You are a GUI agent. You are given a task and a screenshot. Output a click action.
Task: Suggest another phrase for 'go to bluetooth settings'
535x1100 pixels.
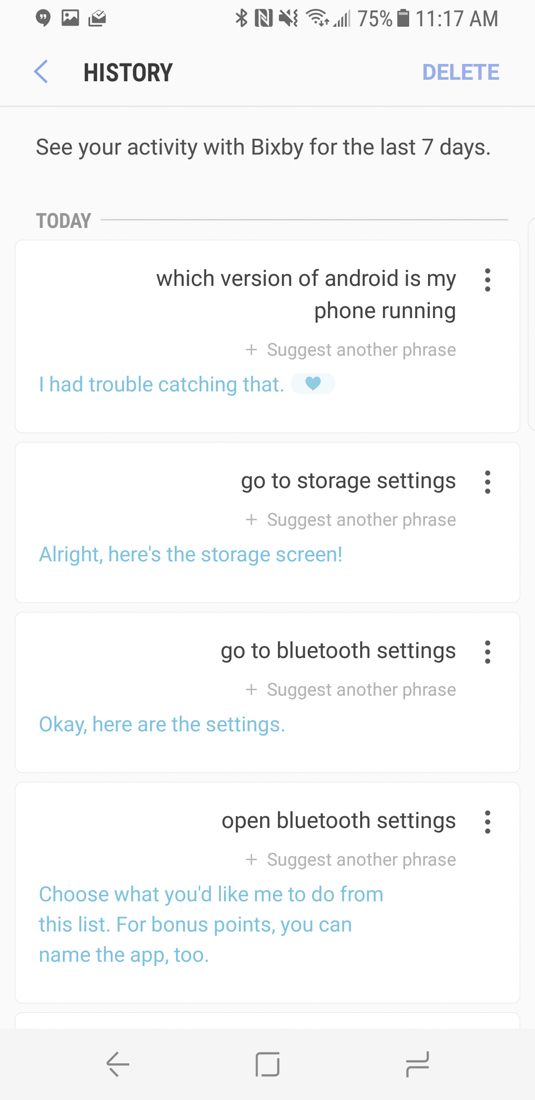click(351, 690)
